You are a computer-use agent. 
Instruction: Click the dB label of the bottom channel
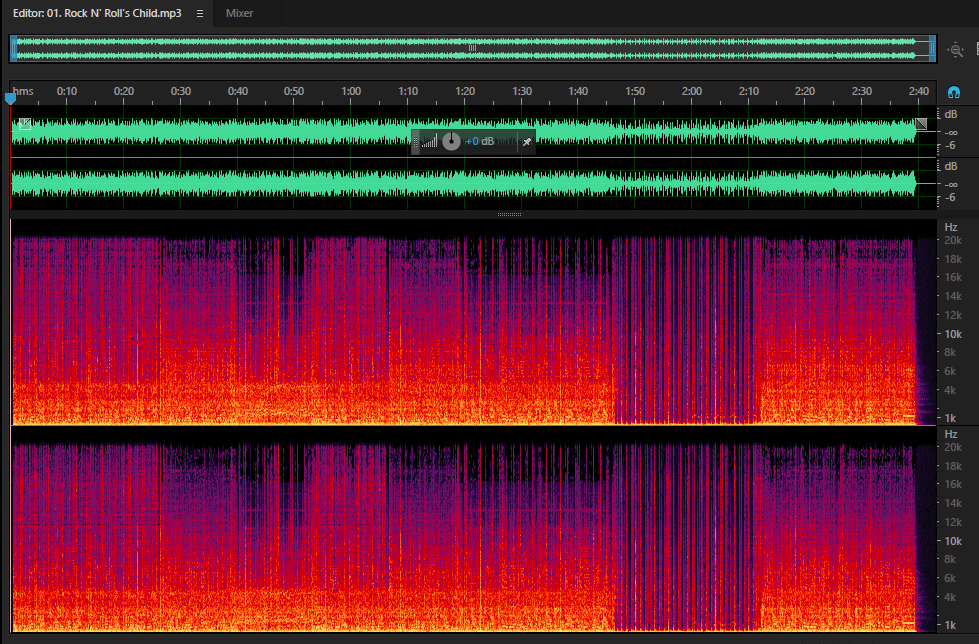click(950, 166)
